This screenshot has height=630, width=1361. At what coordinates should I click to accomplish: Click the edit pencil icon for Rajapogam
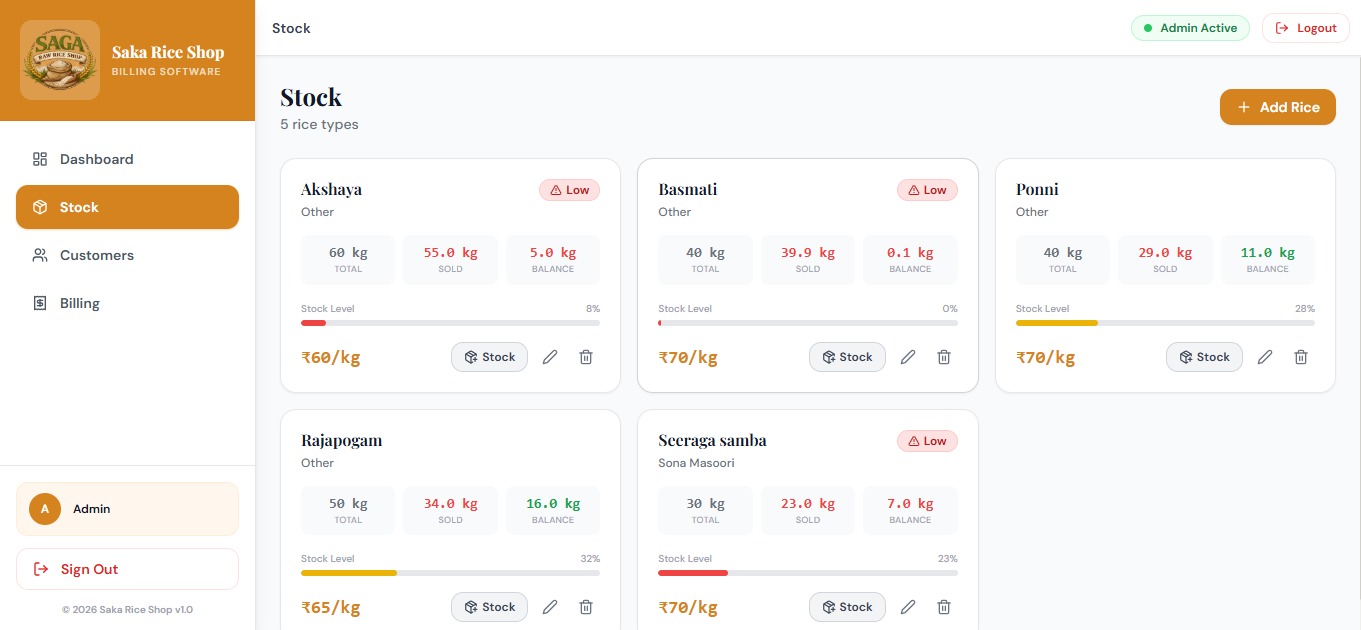coord(550,607)
